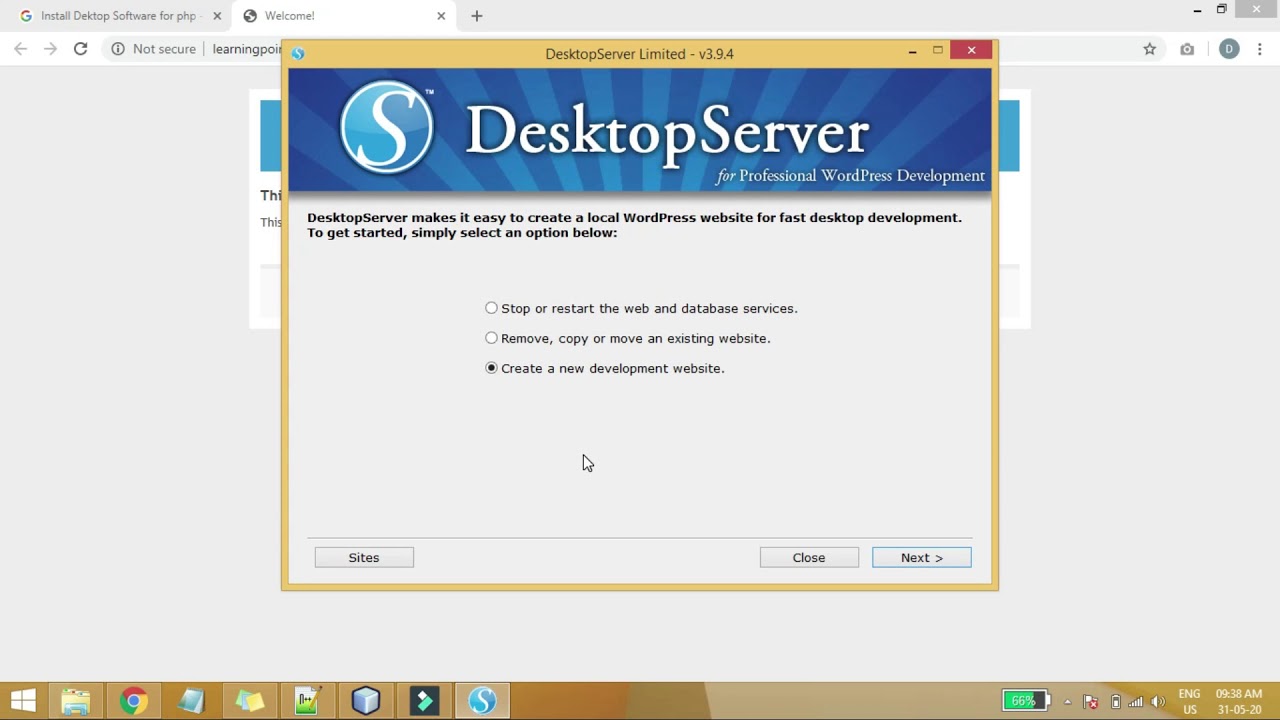This screenshot has width=1280, height=720.
Task: Go forward in Chrome
Action: (x=51, y=48)
